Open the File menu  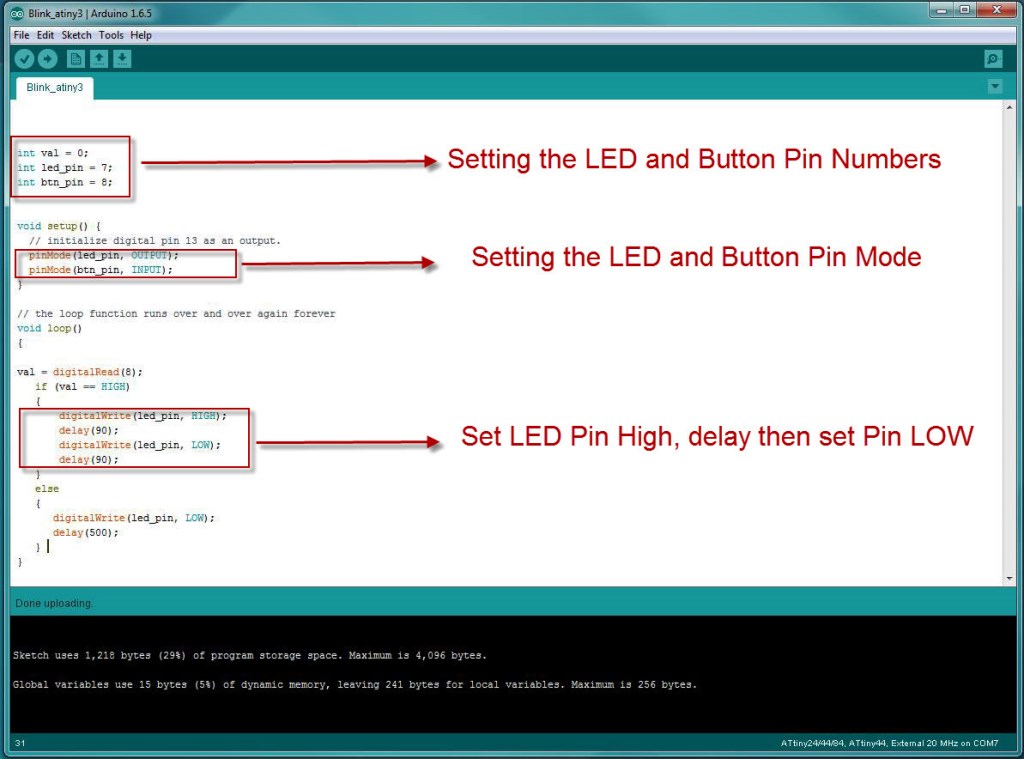coord(22,35)
